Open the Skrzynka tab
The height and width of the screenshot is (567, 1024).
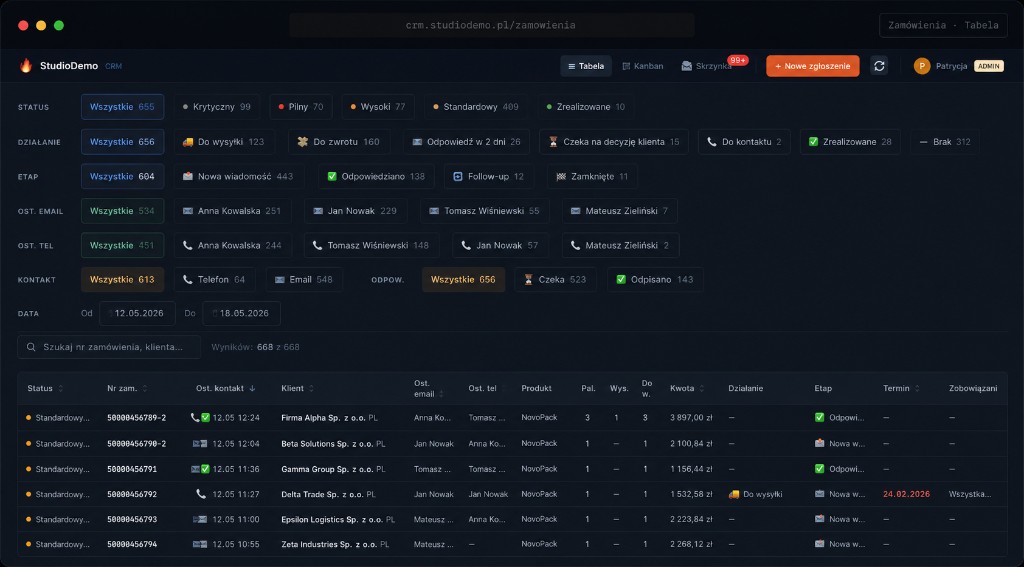707,66
